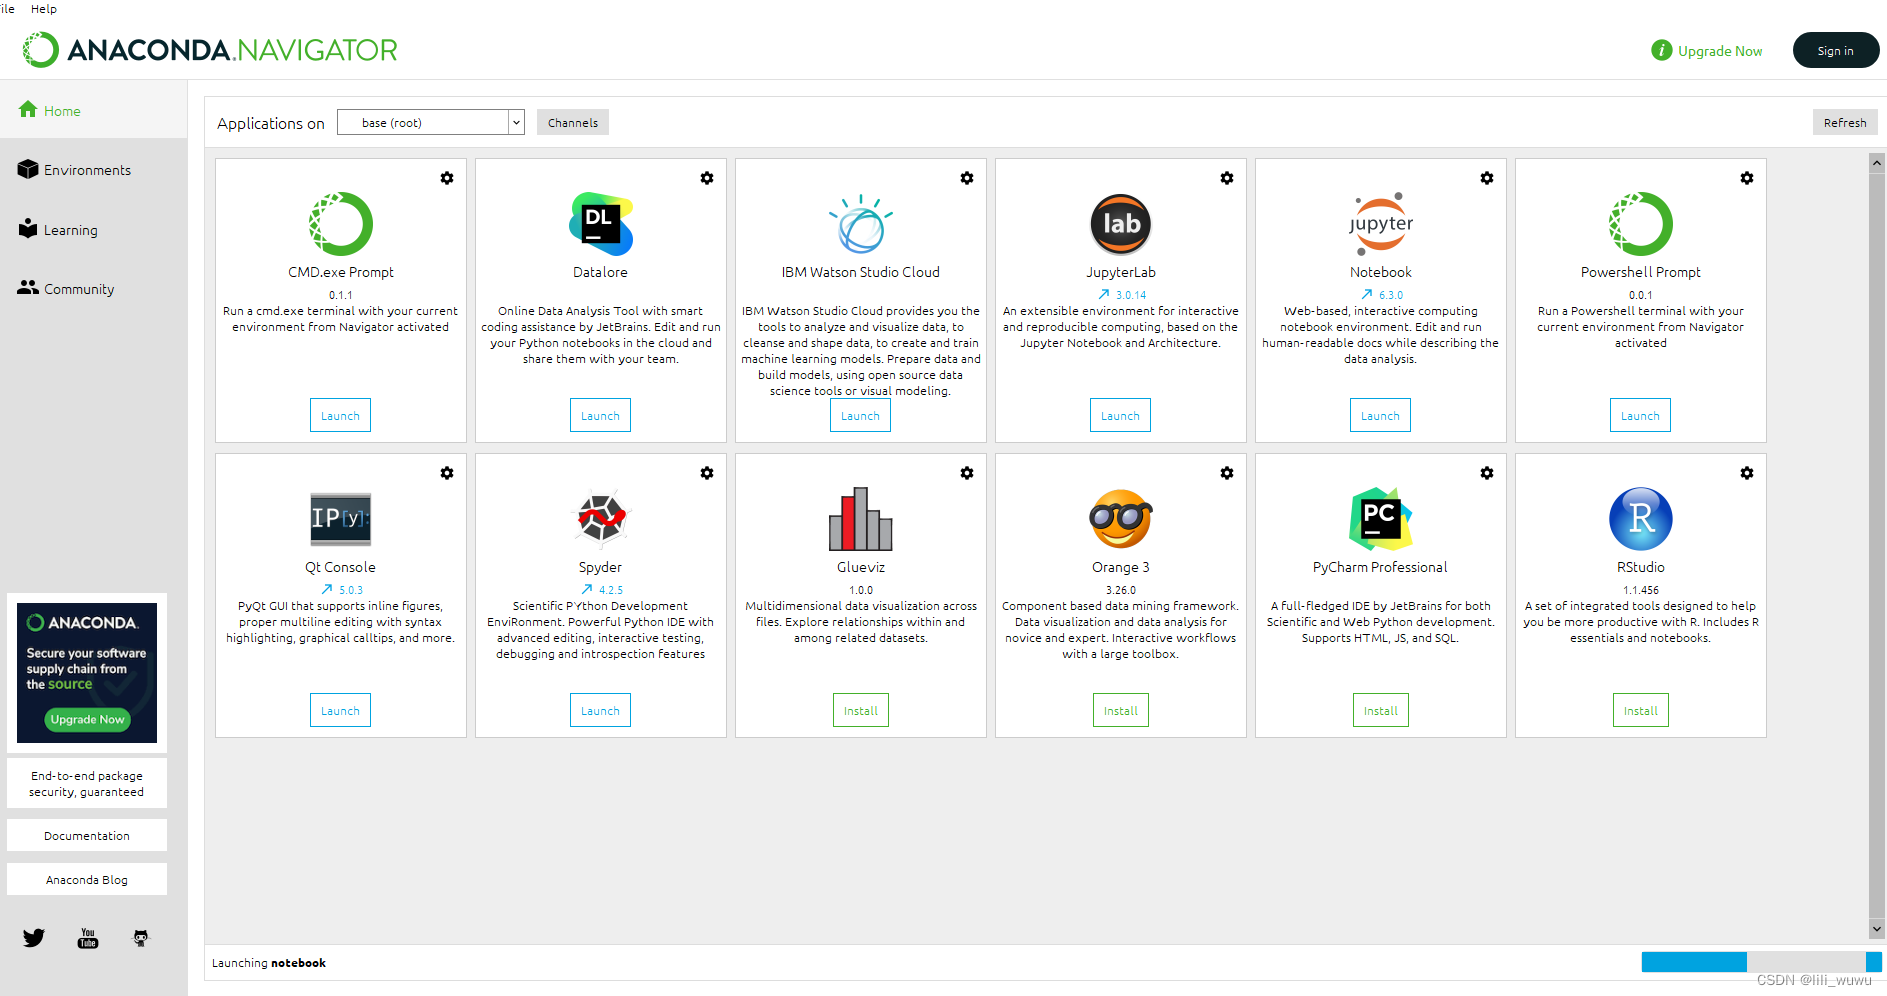The width and height of the screenshot is (1887, 996).
Task: Click the JupyterLab 3.0.14 update arrow
Action: point(1104,294)
